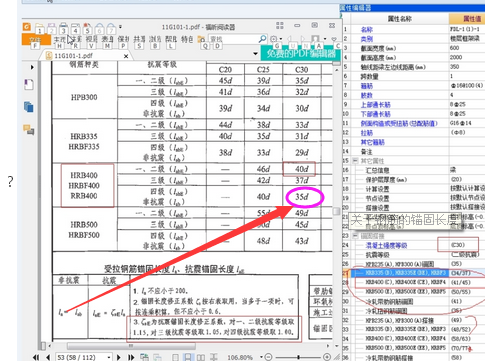The image size is (485, 361).
Task: Click the 混凝土强度等级 property link
Action: (386, 245)
